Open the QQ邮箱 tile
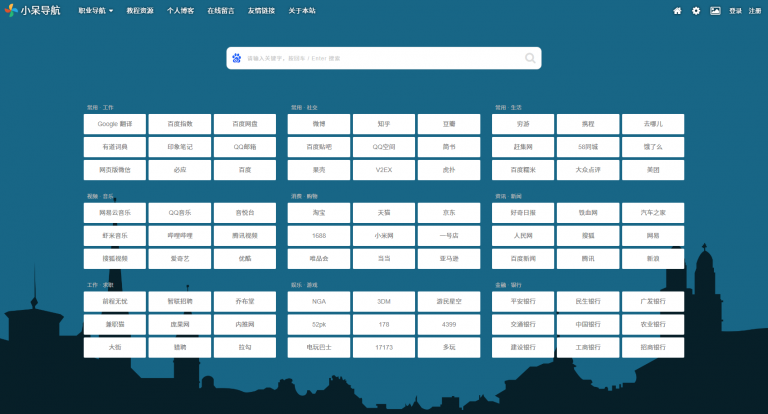 (245, 147)
